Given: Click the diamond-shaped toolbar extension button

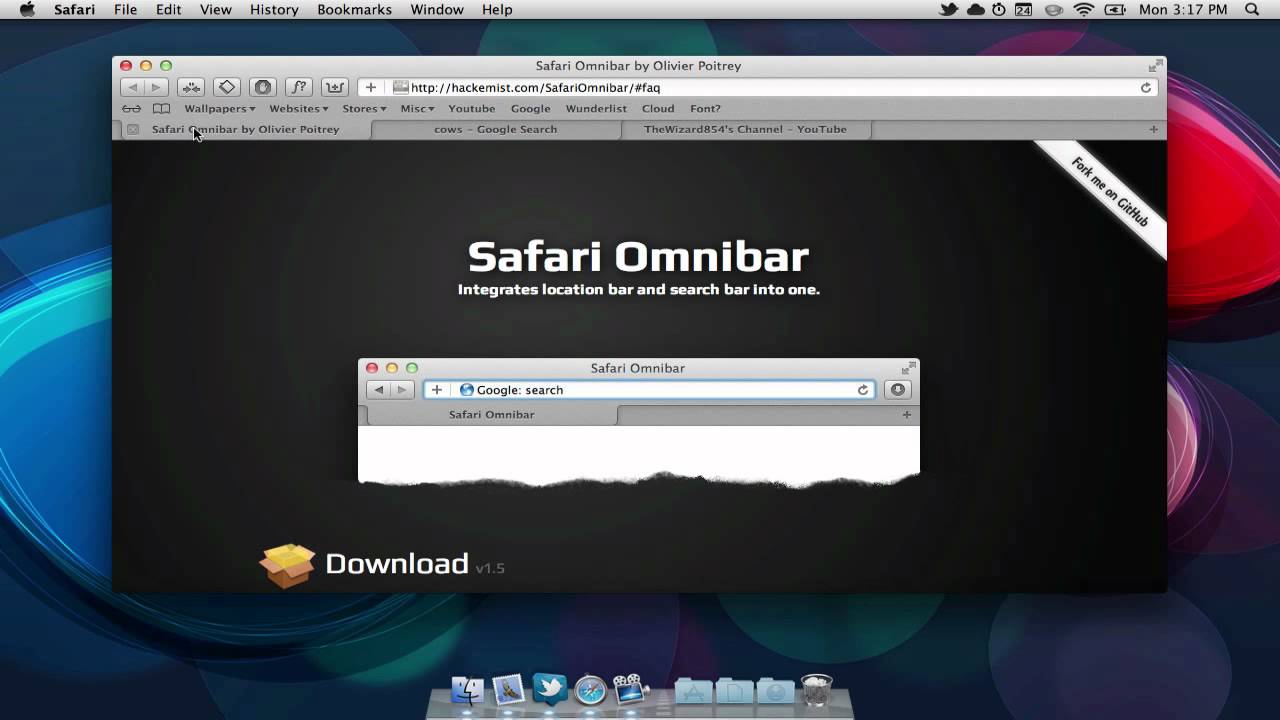Looking at the screenshot, I should coord(227,87).
